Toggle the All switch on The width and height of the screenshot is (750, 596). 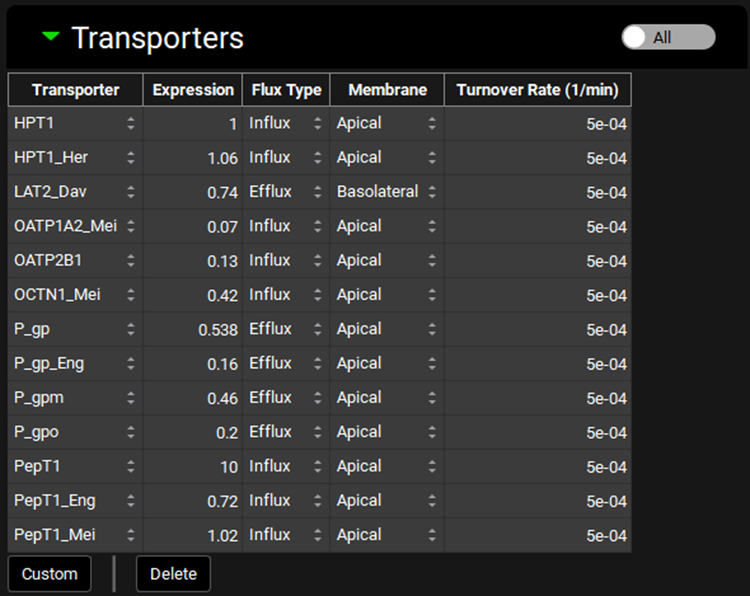667,37
